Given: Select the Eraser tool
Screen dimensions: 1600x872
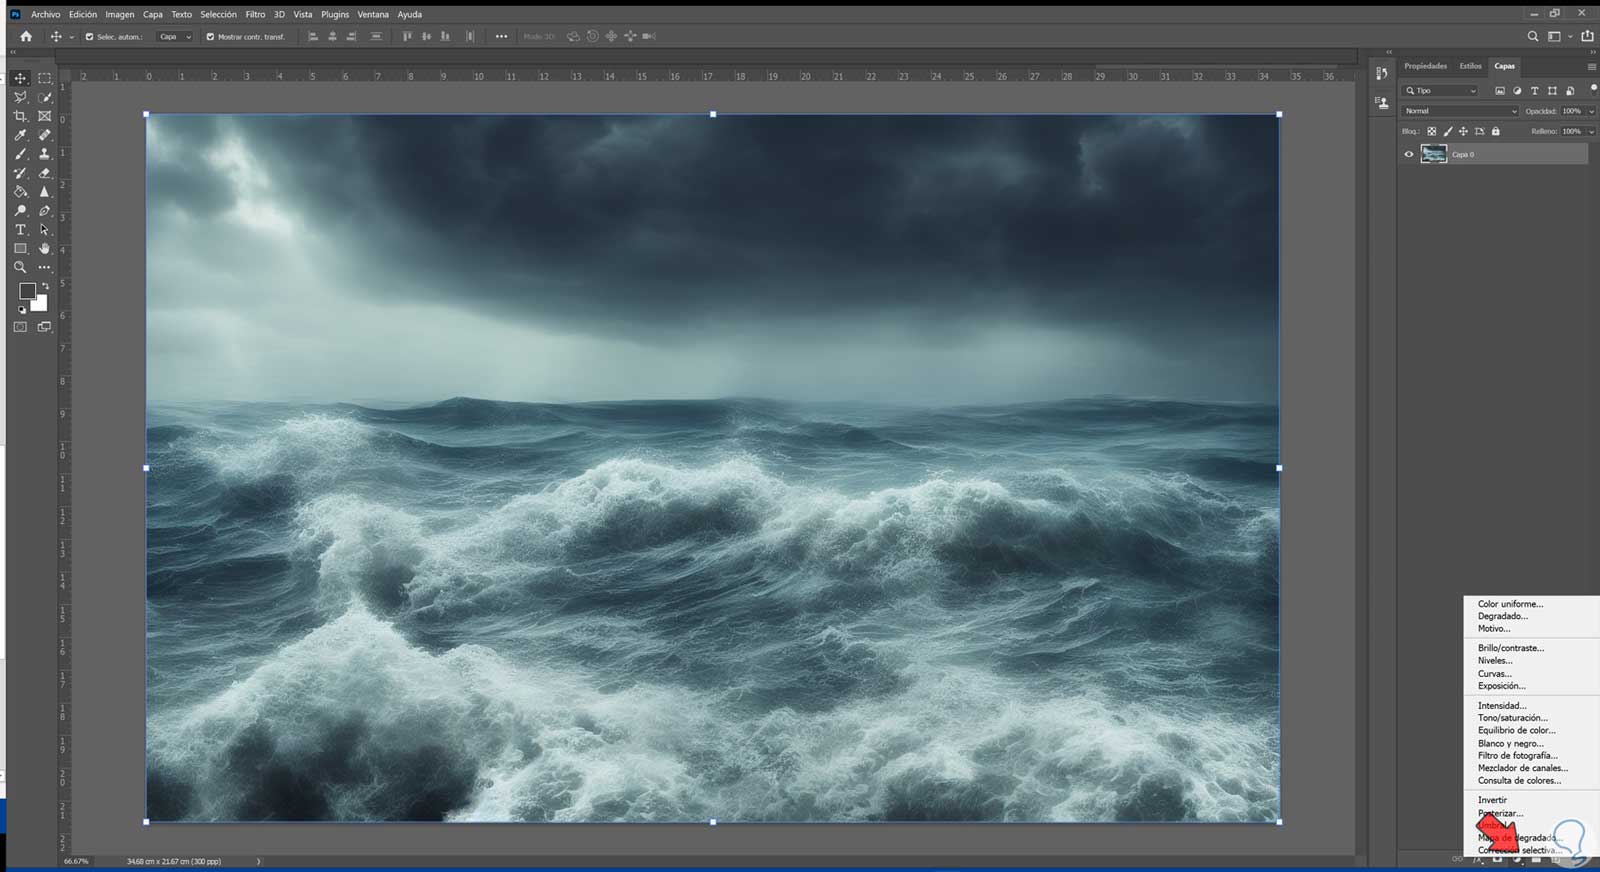Looking at the screenshot, I should coord(44,173).
